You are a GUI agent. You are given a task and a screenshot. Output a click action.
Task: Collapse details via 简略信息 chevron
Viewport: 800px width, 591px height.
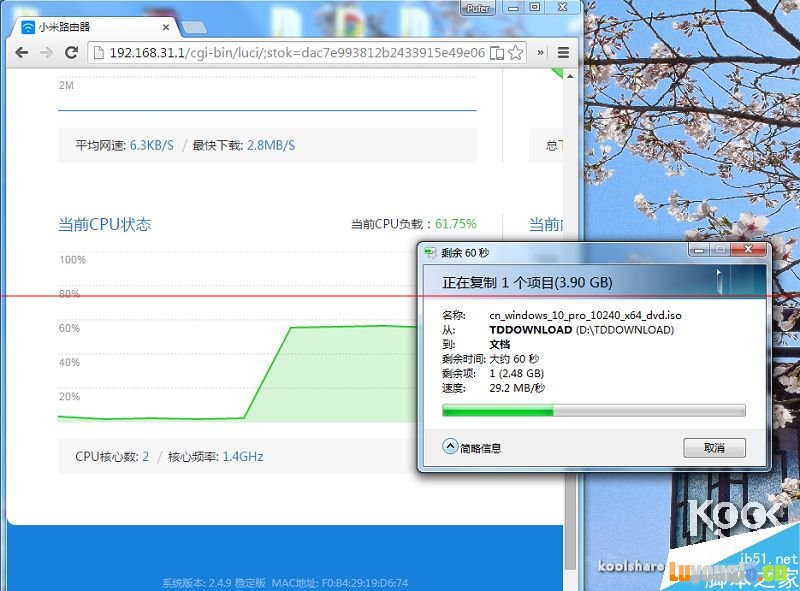click(x=449, y=447)
